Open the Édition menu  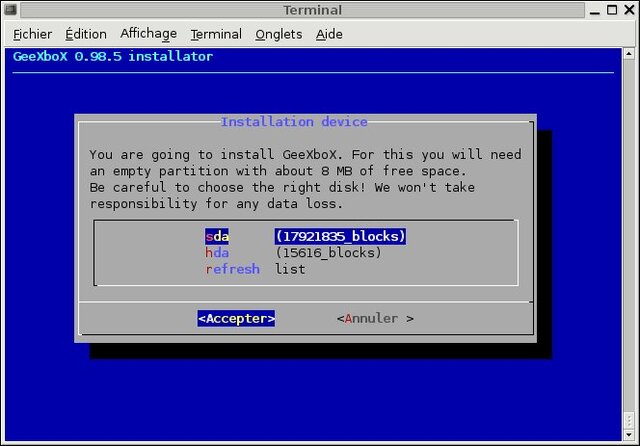coord(86,34)
